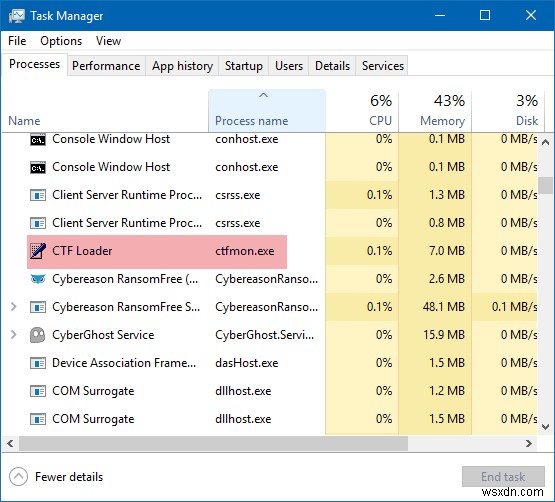Click the horizontal scrollbar right arrow
The height and width of the screenshot is (502, 555).
[529, 443]
